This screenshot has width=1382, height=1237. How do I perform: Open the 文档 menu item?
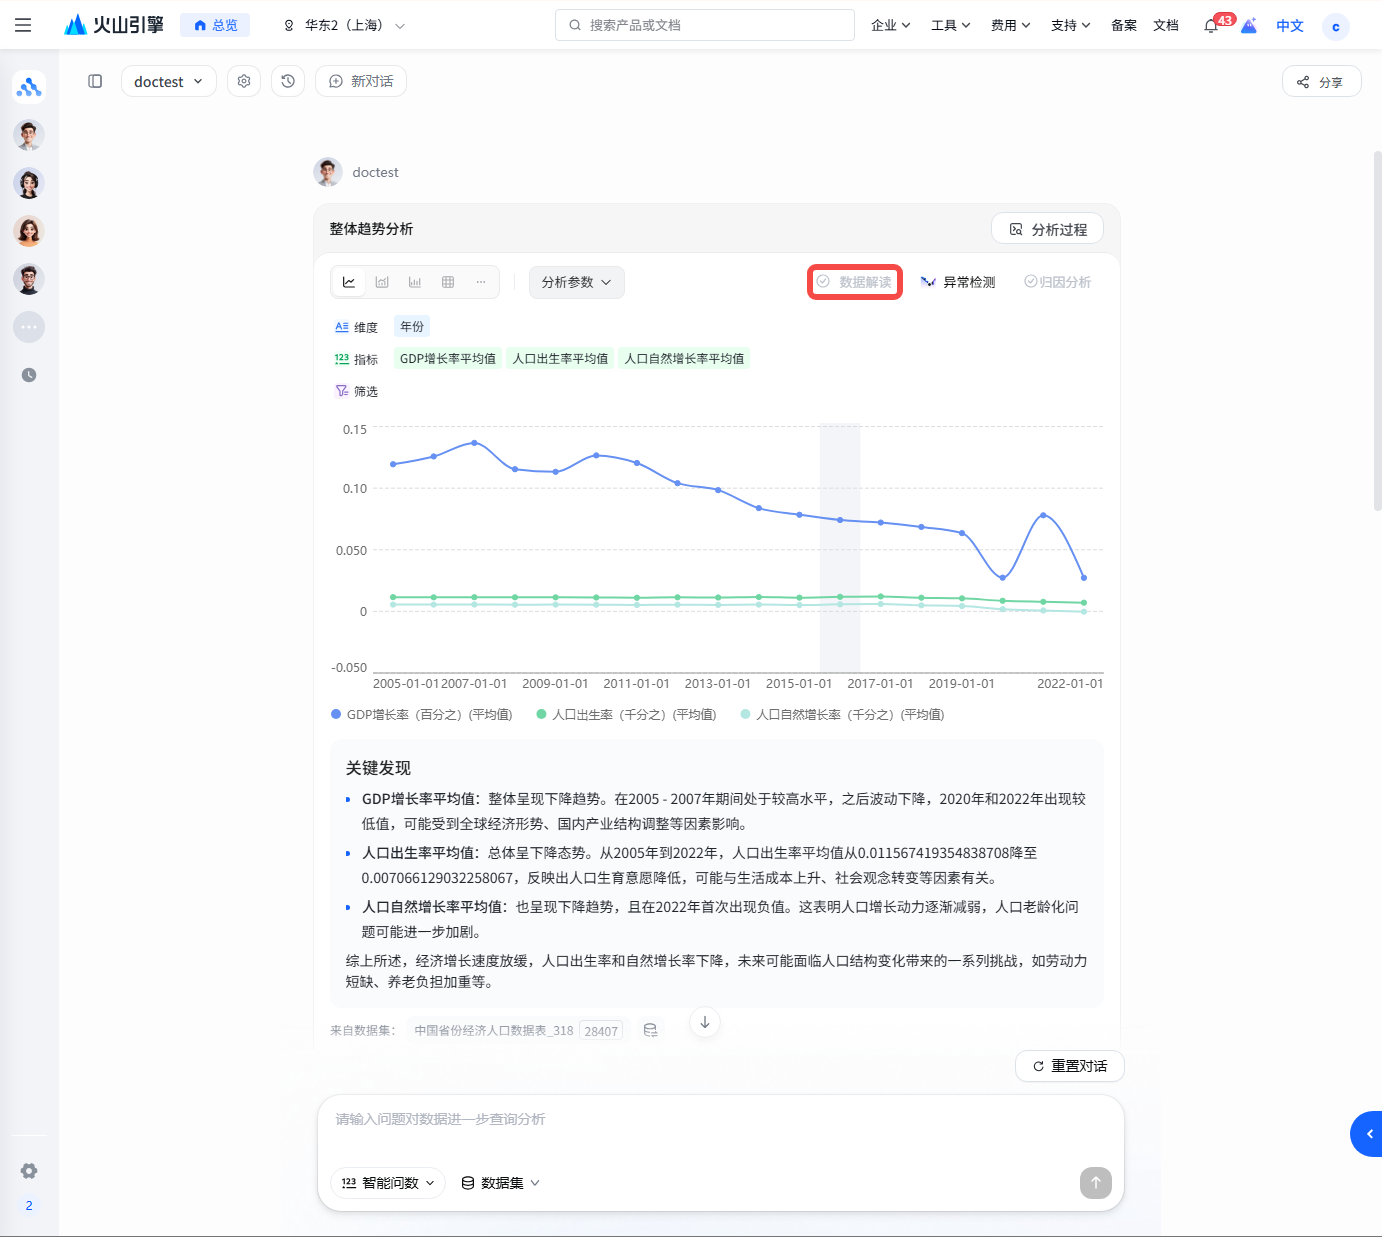click(1166, 25)
